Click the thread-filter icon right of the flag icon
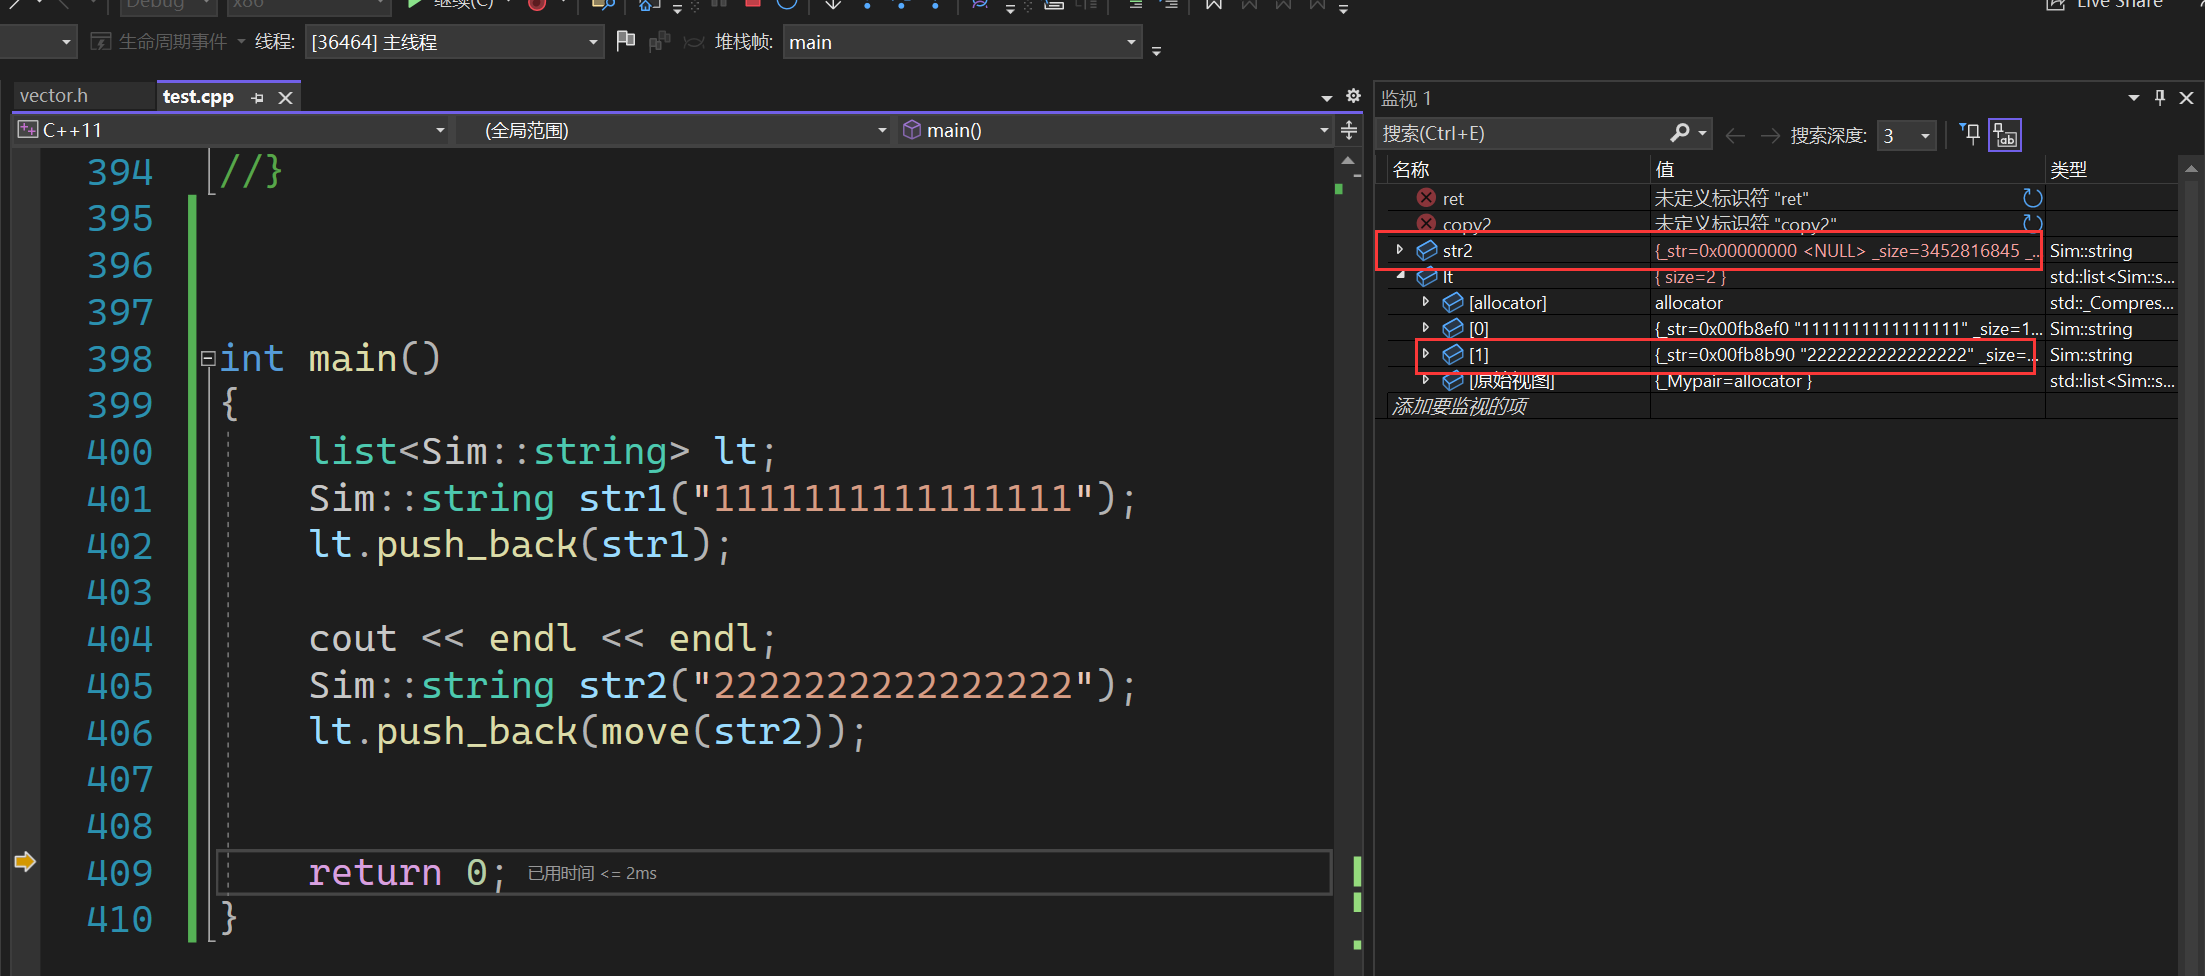The image size is (2205, 976). (x=659, y=42)
